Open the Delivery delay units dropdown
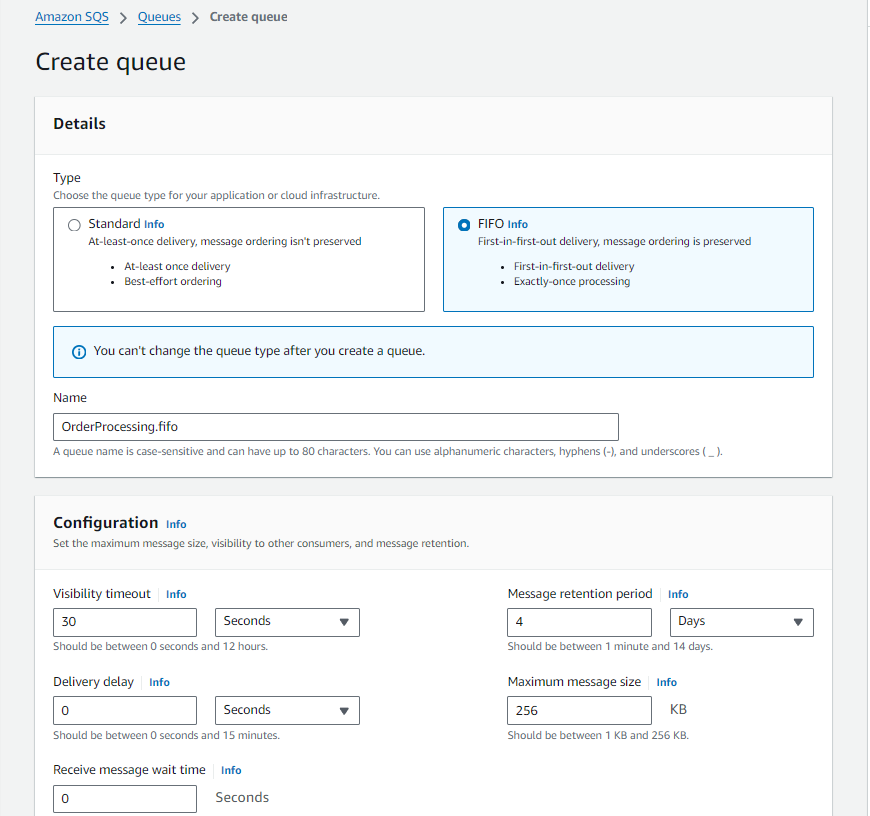The image size is (870, 816). click(x=287, y=710)
